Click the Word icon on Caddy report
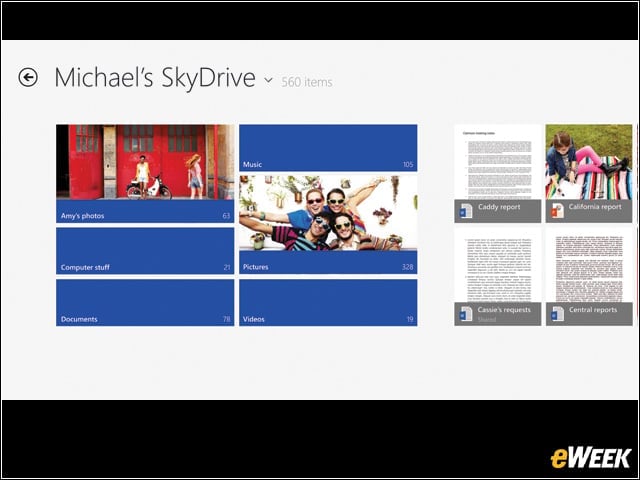 pos(466,211)
